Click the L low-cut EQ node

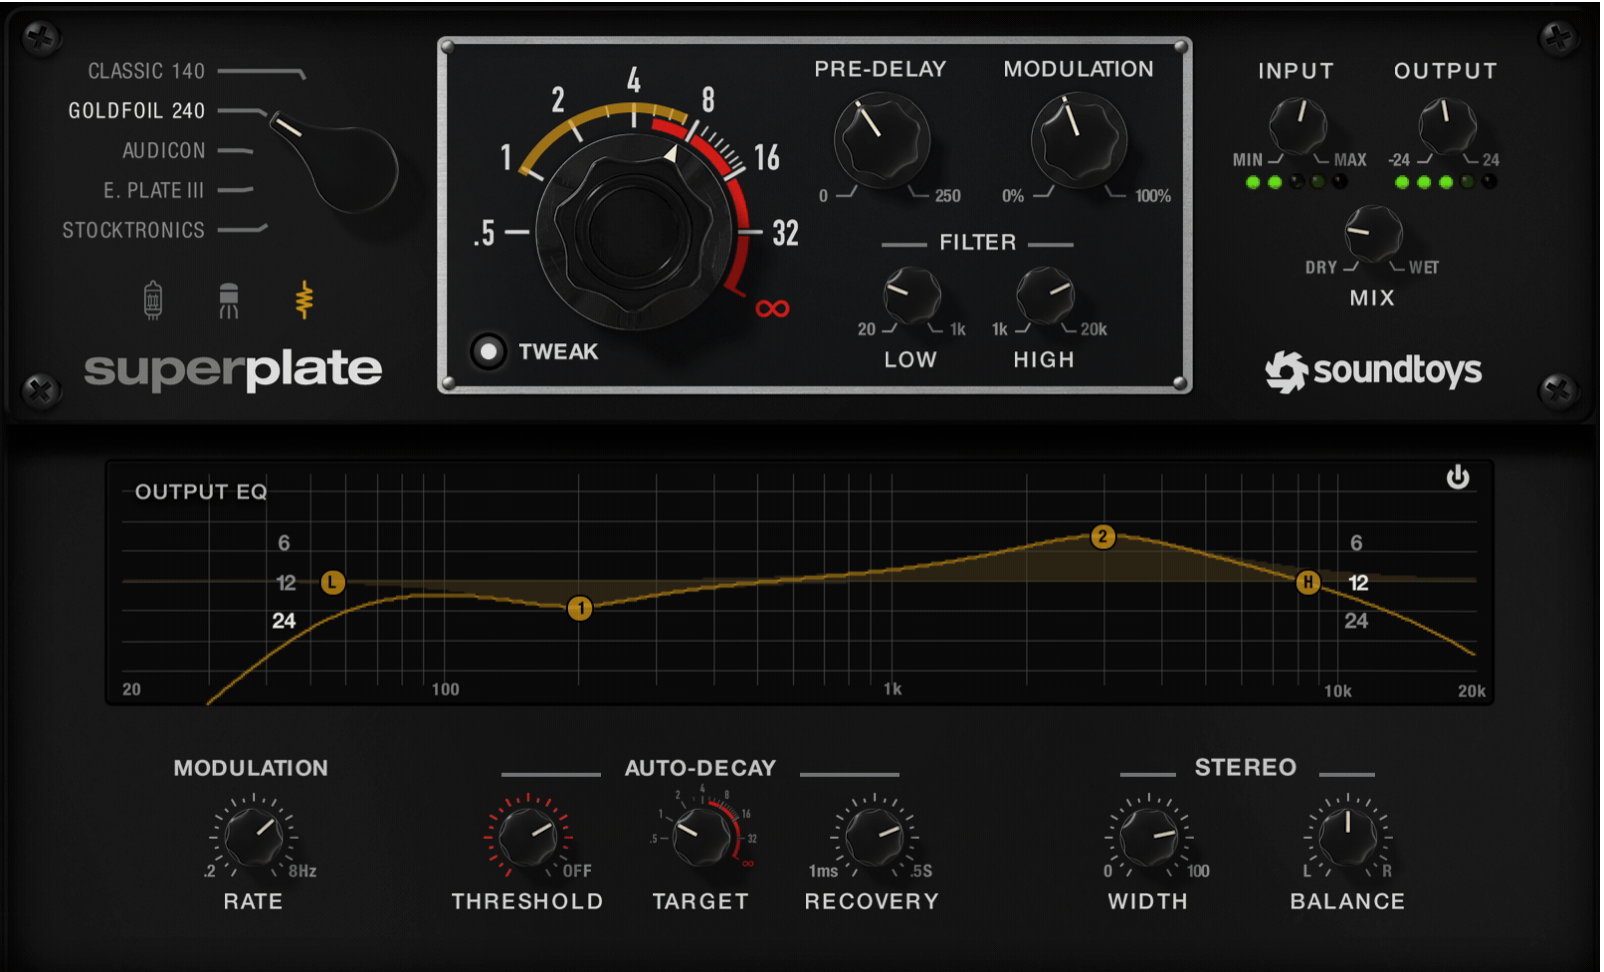coord(333,582)
